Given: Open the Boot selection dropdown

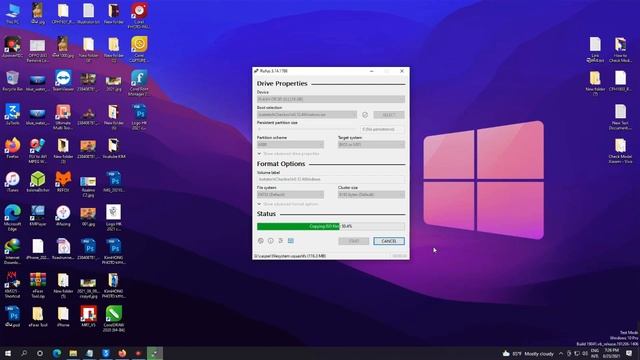Looking at the screenshot, I should pyautogui.click(x=307, y=115).
